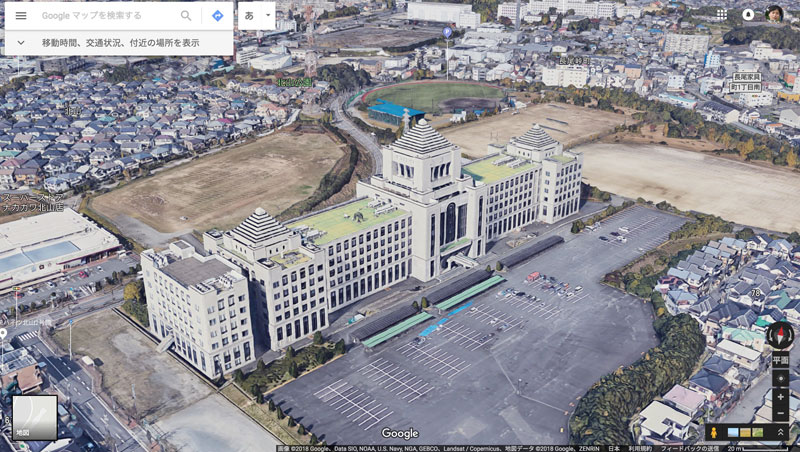Expand the imagery strip with double chevron
Screen dimensions: 800x452
tap(781, 432)
